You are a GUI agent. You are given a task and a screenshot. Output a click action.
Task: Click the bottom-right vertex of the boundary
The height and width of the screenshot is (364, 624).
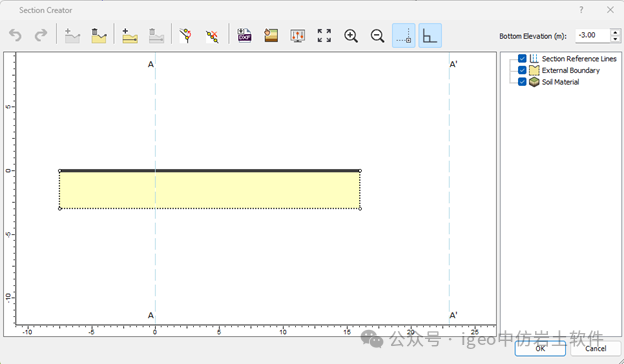click(360, 208)
